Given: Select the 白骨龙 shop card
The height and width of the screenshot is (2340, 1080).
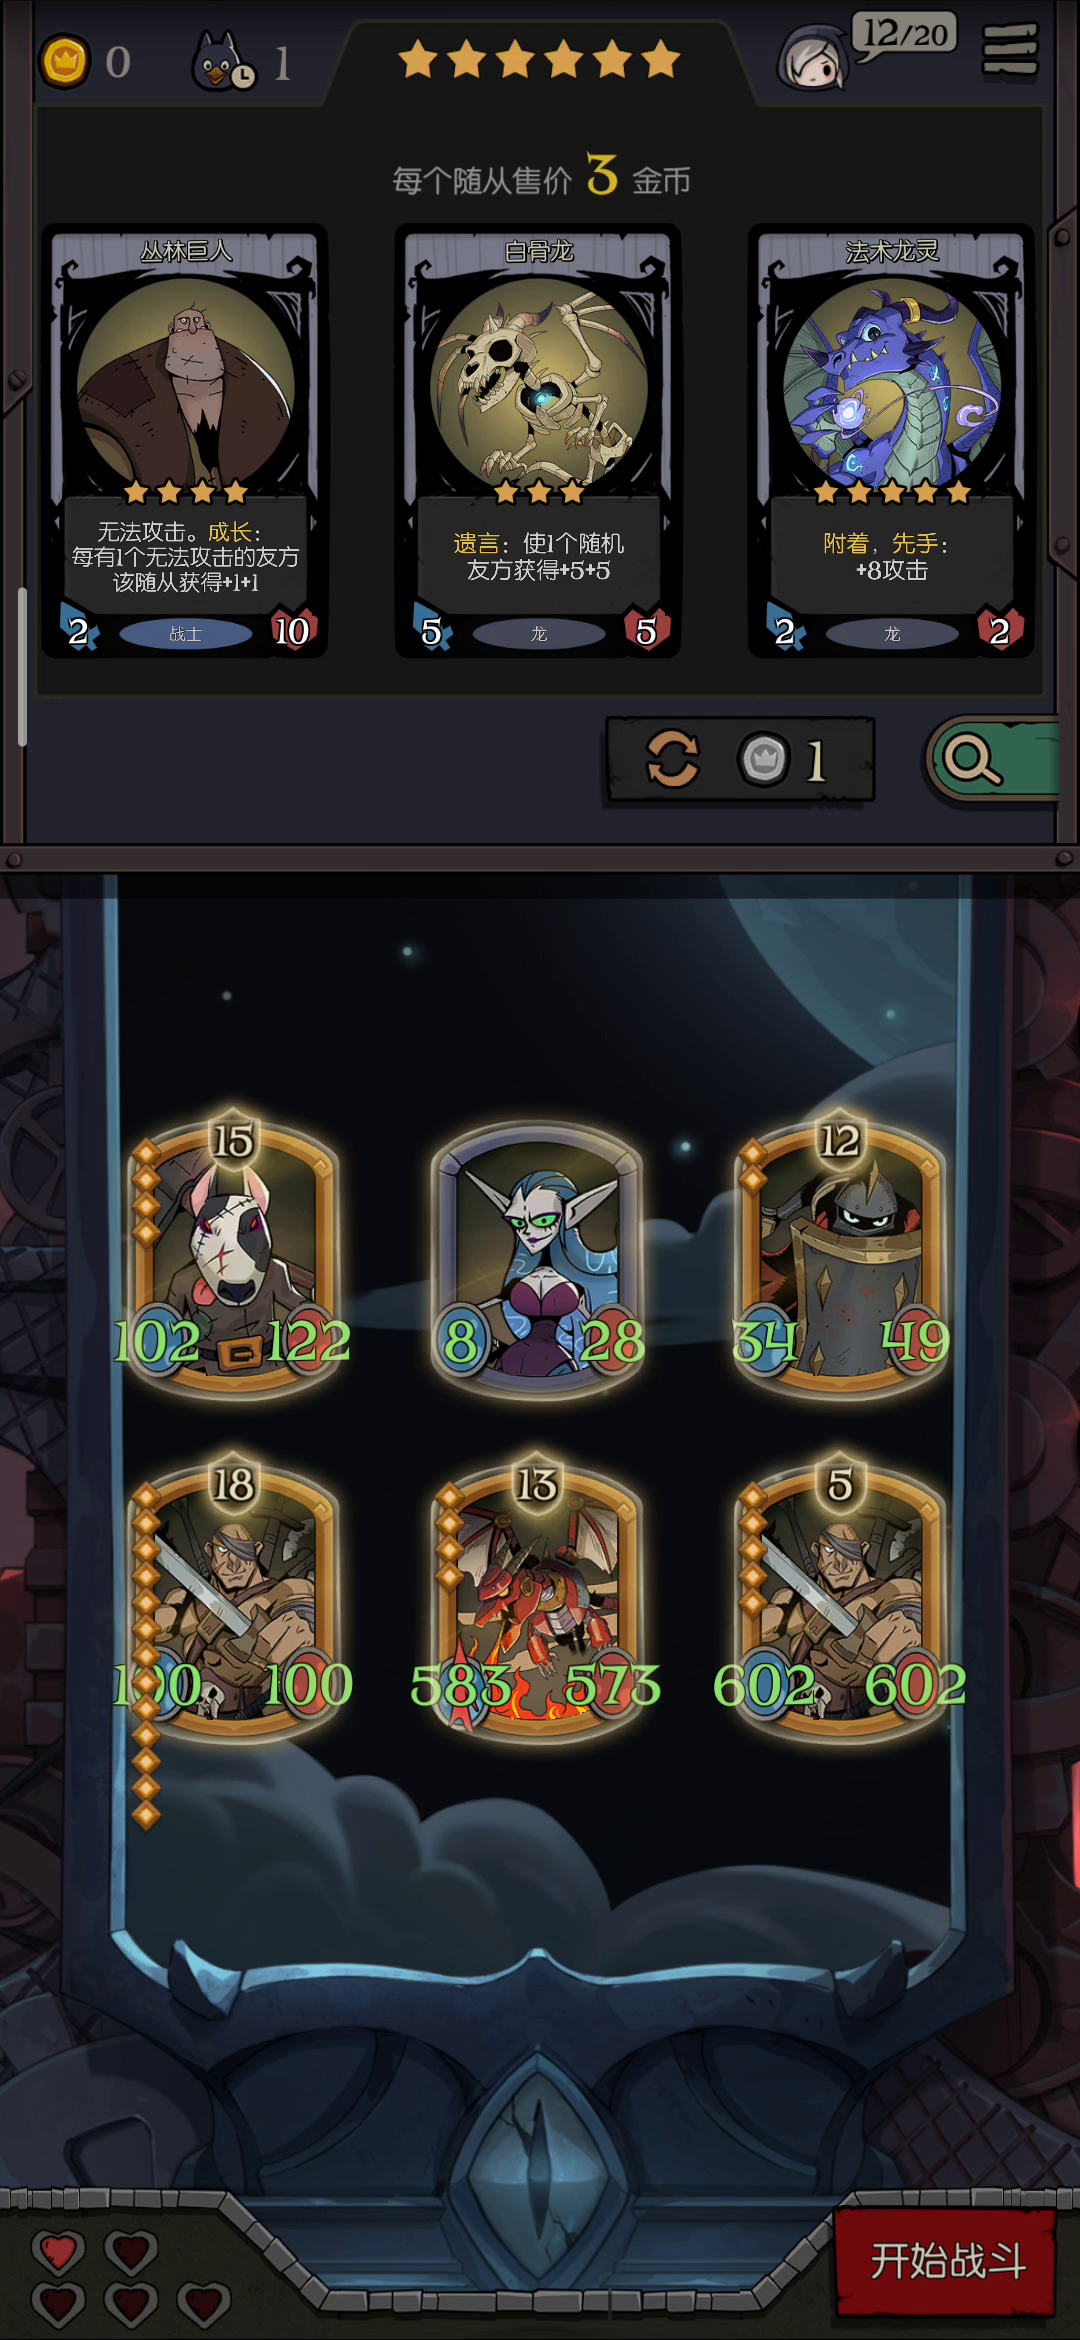Looking at the screenshot, I should [x=538, y=441].
